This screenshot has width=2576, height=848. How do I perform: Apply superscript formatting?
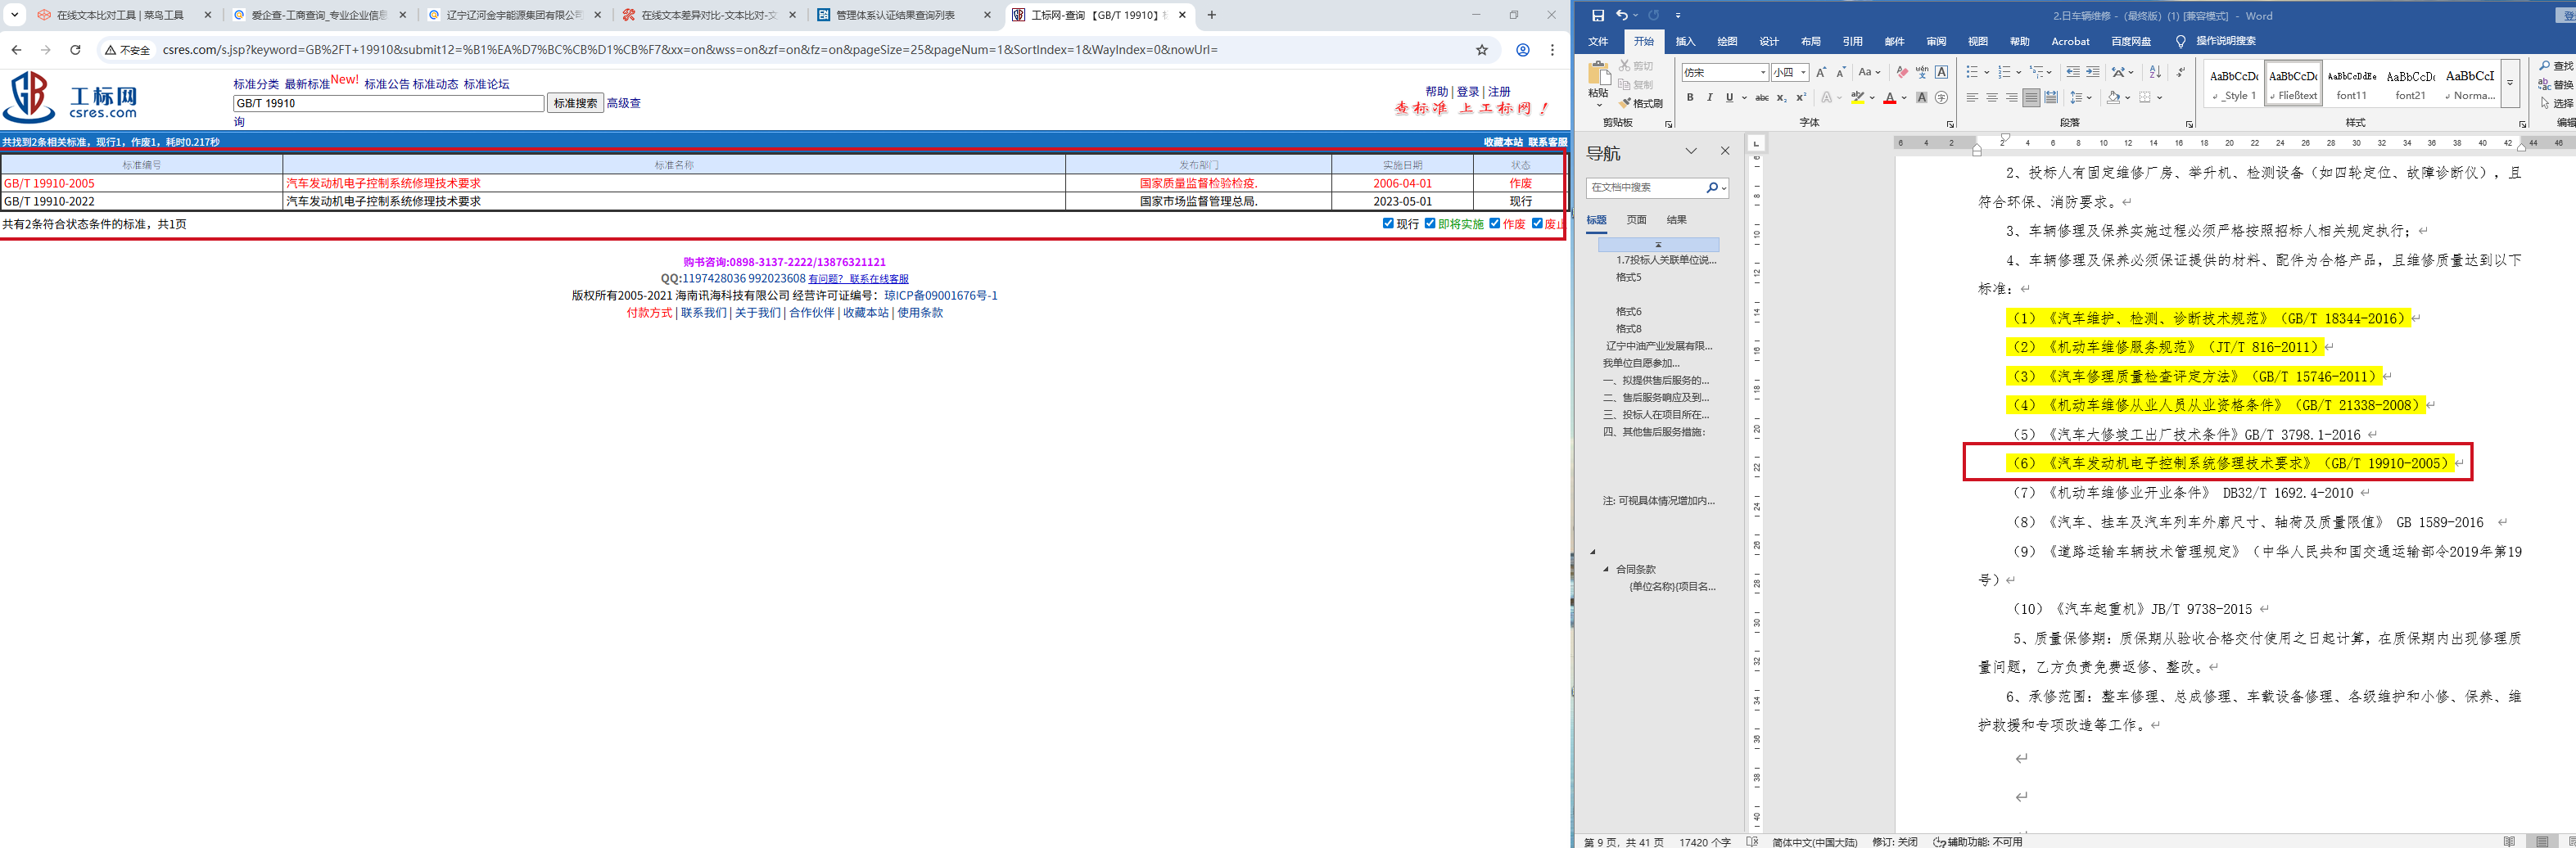[1801, 98]
